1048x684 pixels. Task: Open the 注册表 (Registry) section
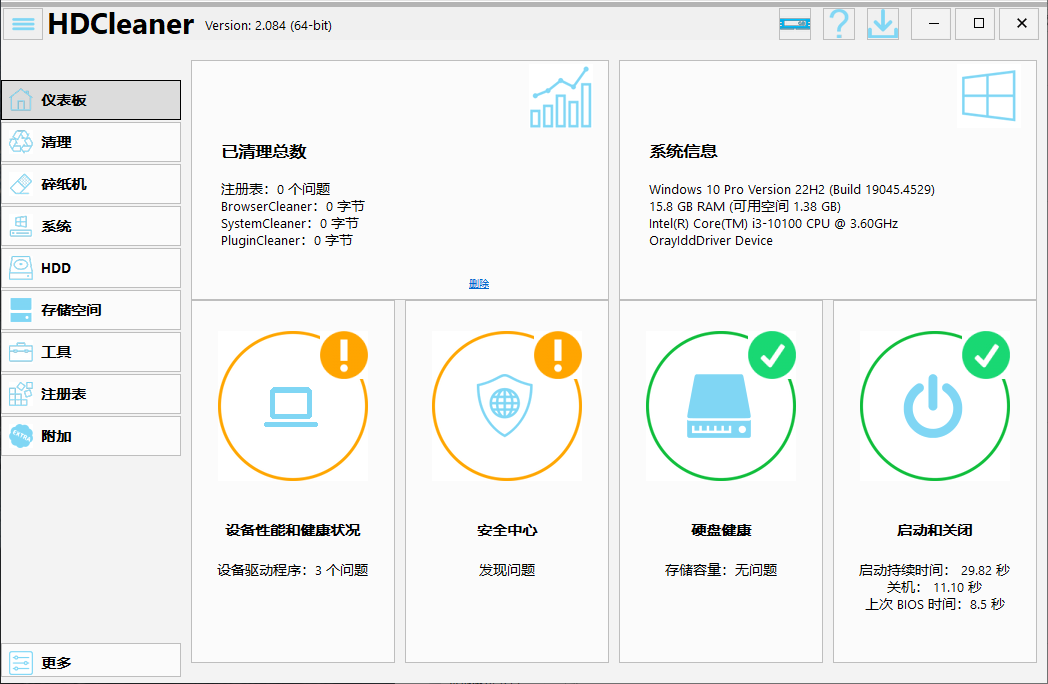(66, 394)
